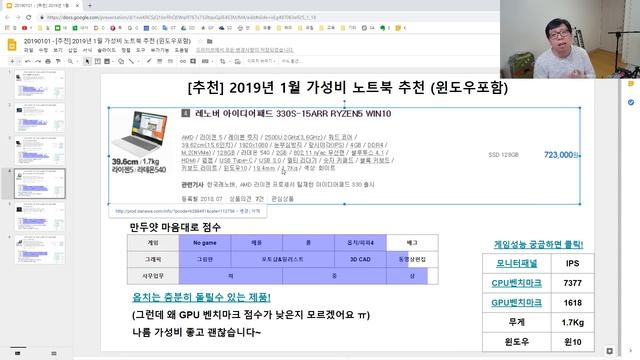The height and width of the screenshot is (360, 640).
Task: Open the border color pencil tool
Action: point(149,61)
